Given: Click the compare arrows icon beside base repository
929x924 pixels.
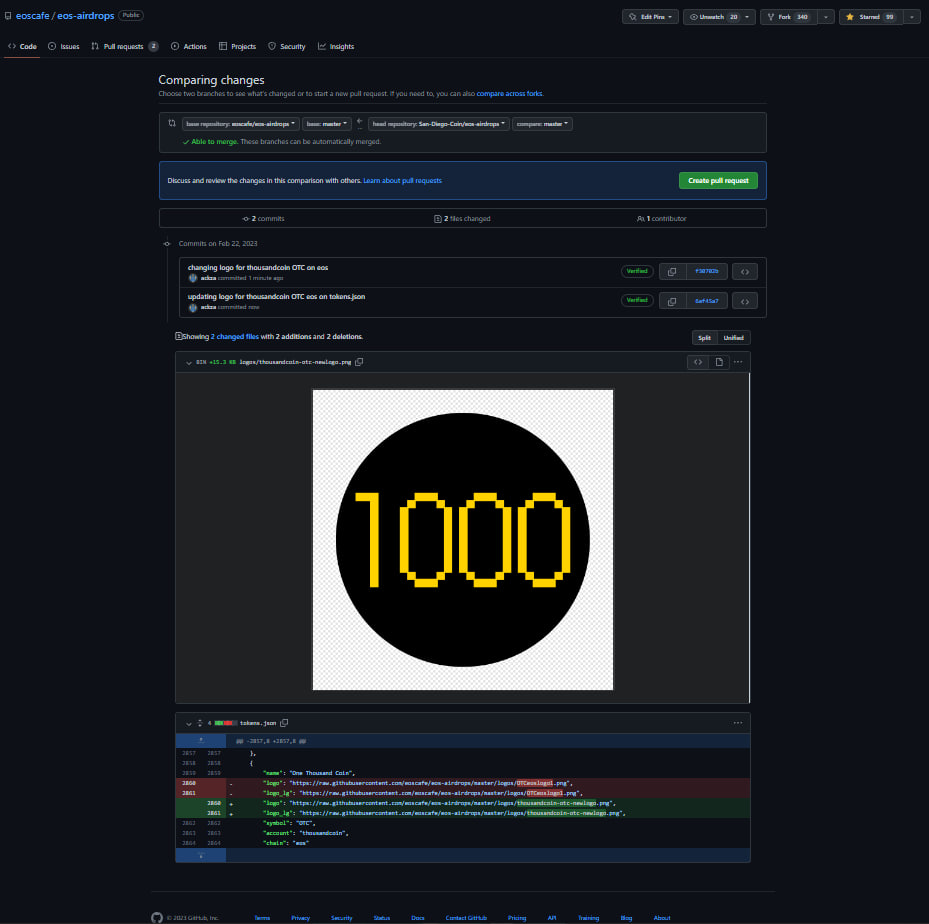Looking at the screenshot, I should point(172,124).
